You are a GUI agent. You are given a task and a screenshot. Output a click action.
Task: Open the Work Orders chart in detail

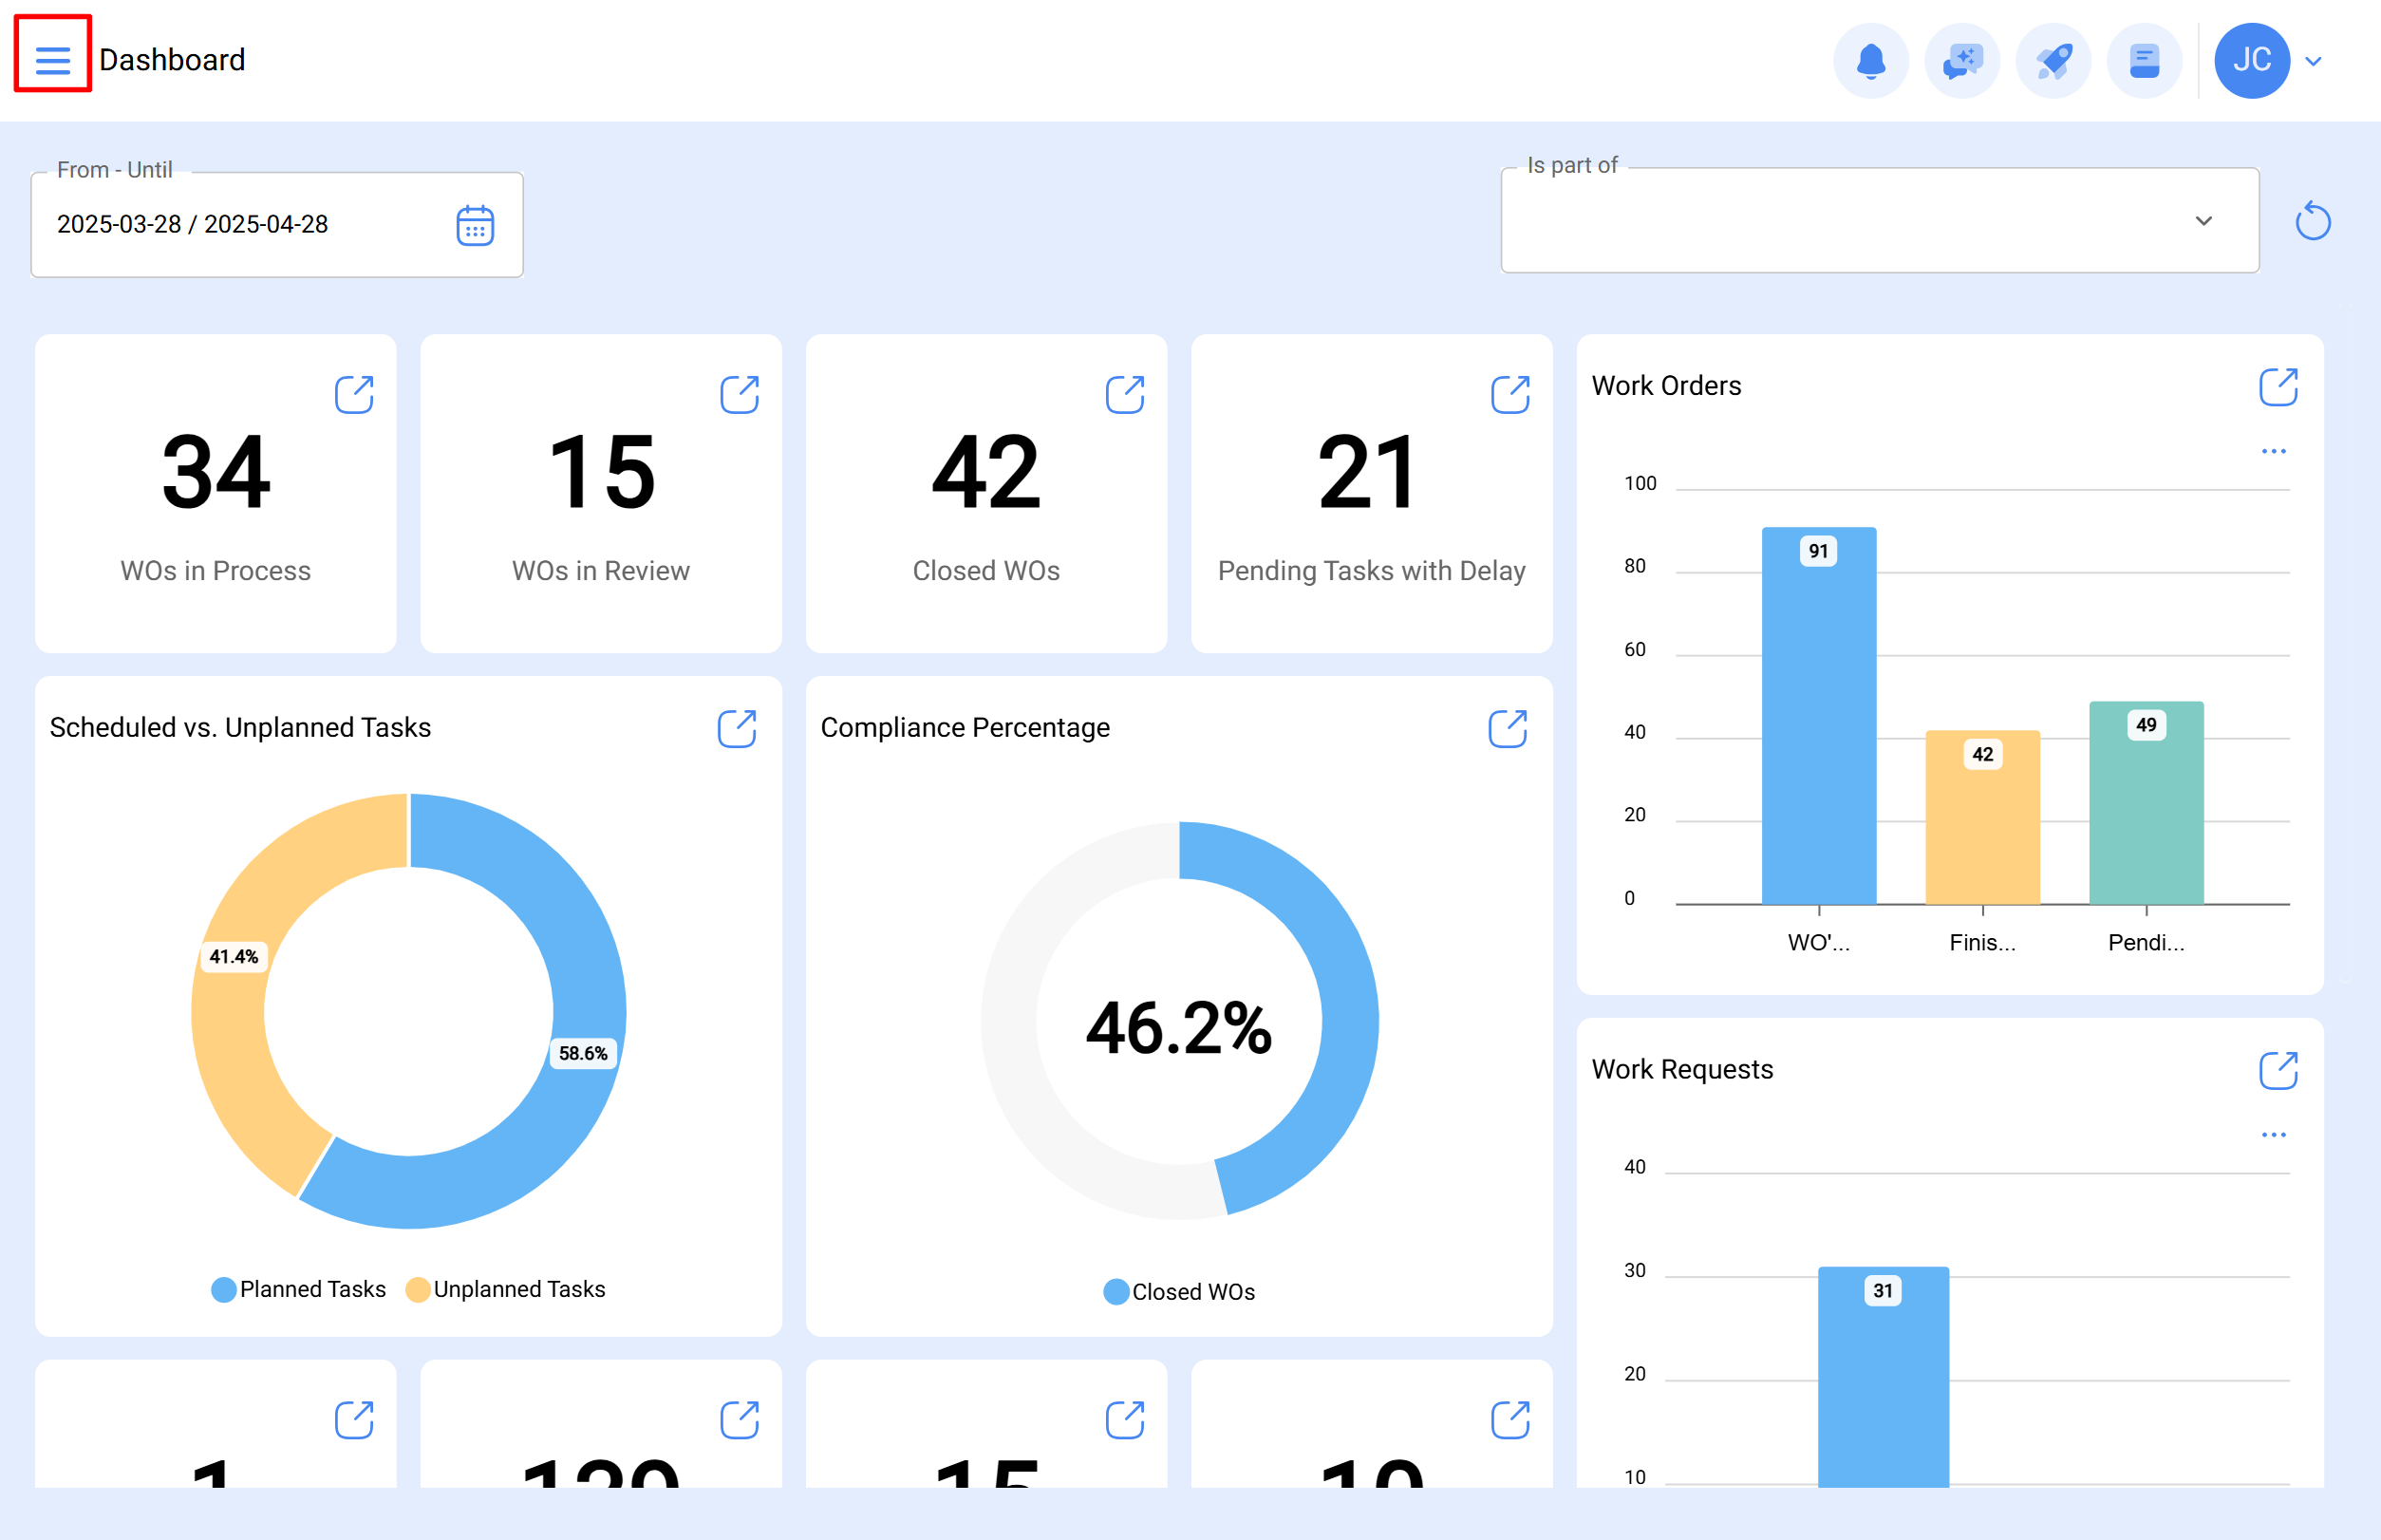(x=2278, y=386)
